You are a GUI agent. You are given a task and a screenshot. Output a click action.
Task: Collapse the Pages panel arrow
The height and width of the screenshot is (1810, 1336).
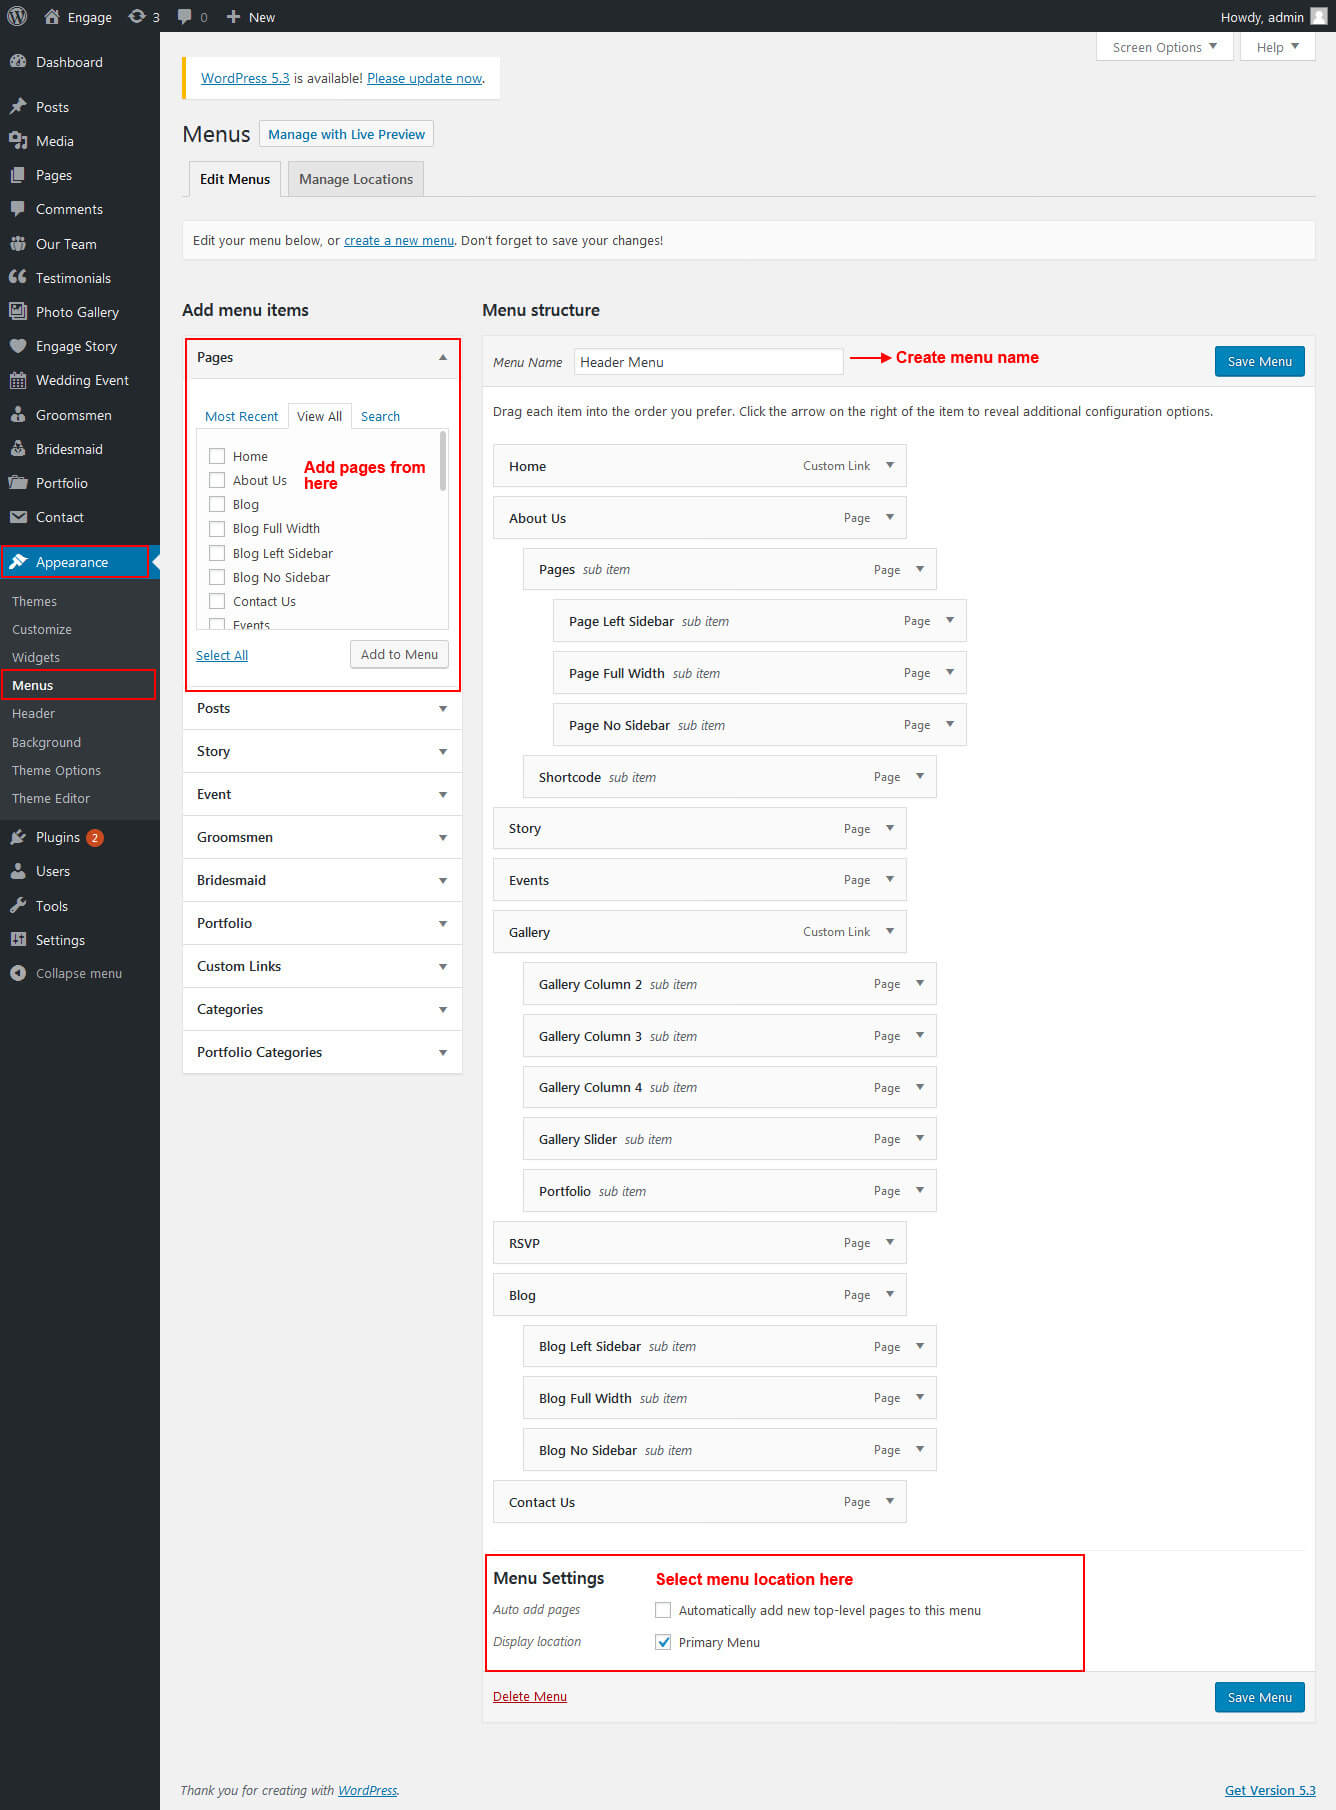443,357
